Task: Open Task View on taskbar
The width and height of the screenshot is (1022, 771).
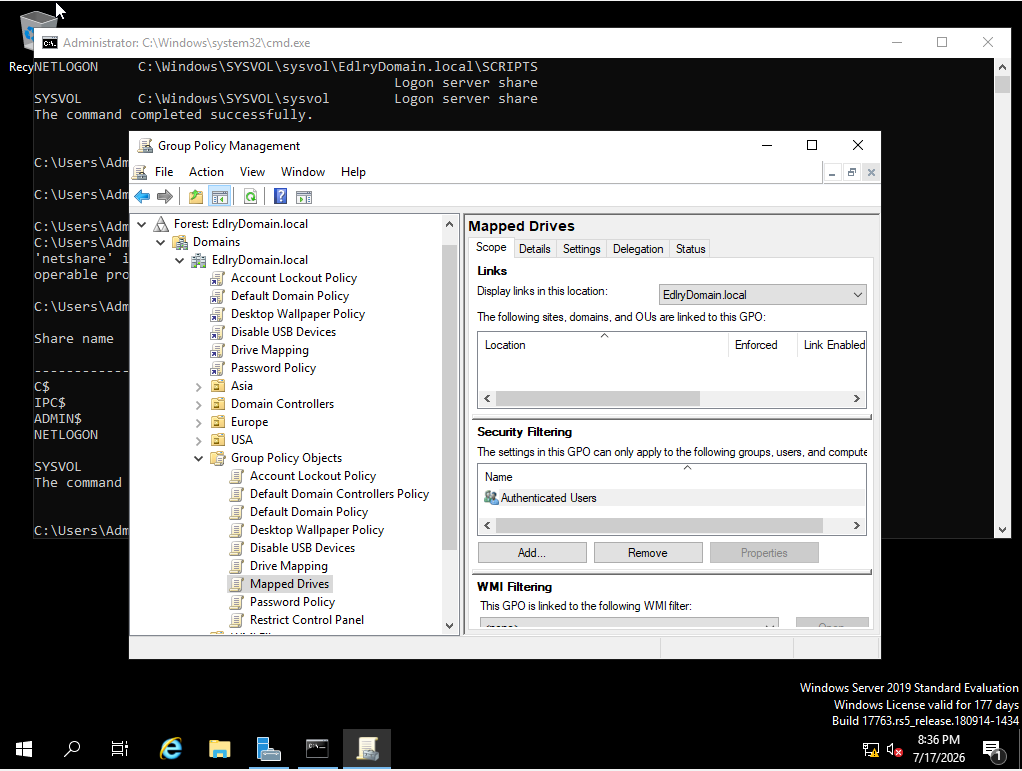Action: pos(120,749)
